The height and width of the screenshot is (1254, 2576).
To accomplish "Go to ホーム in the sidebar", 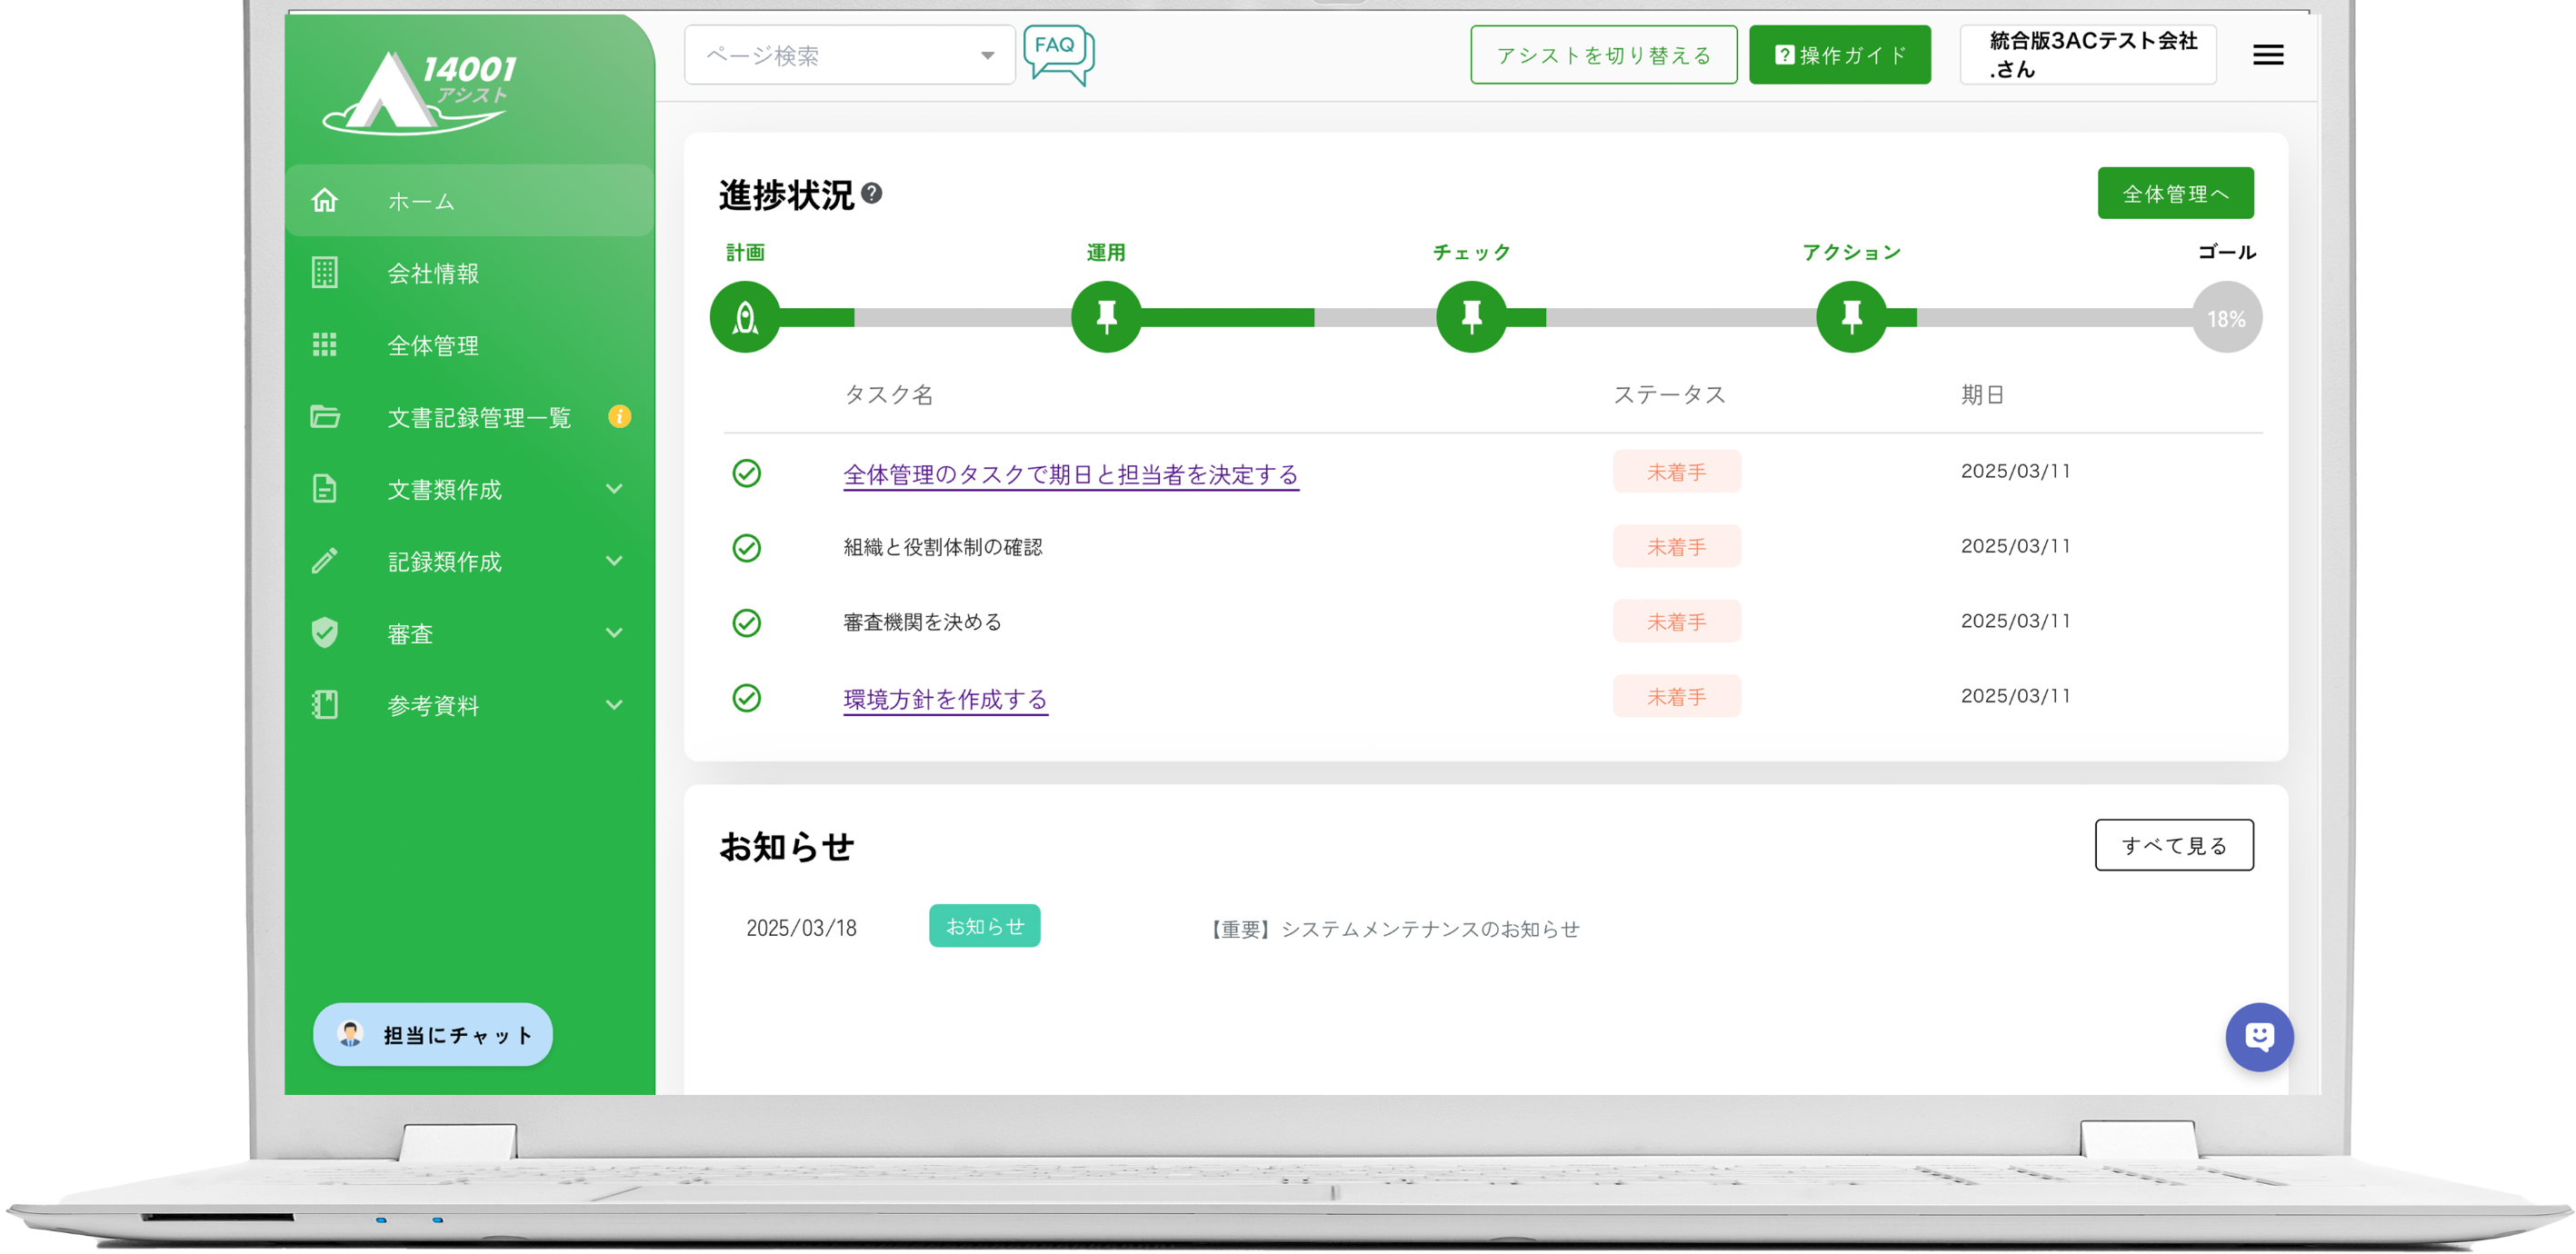I will 469,200.
